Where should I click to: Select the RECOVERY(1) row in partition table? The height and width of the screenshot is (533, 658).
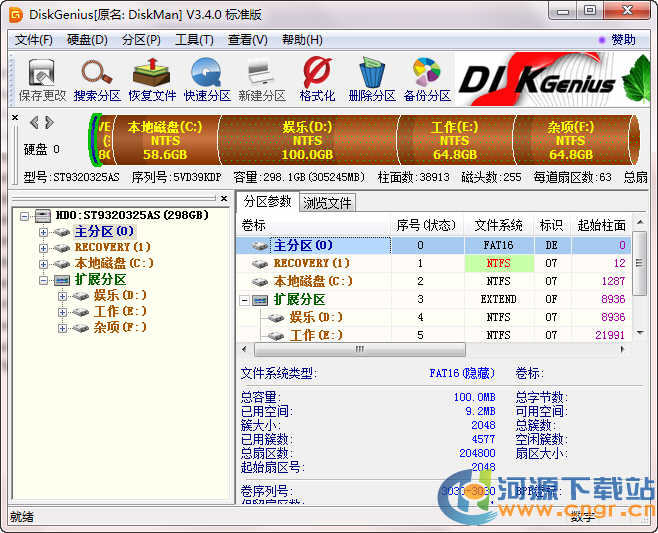pos(434,264)
